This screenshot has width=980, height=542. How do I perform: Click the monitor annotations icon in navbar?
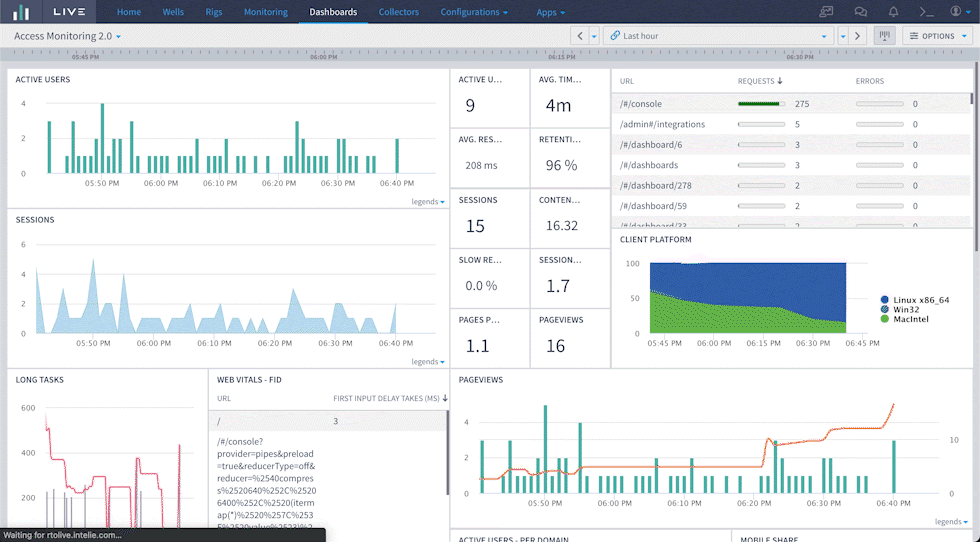tap(826, 12)
